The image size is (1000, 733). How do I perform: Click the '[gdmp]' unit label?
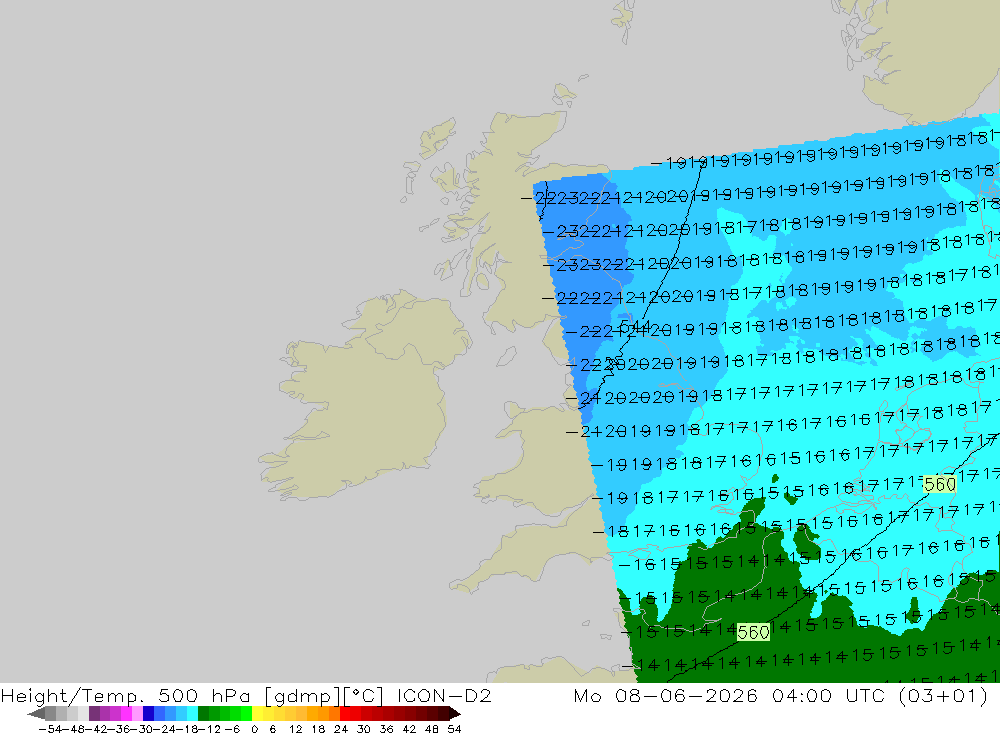coord(303,695)
